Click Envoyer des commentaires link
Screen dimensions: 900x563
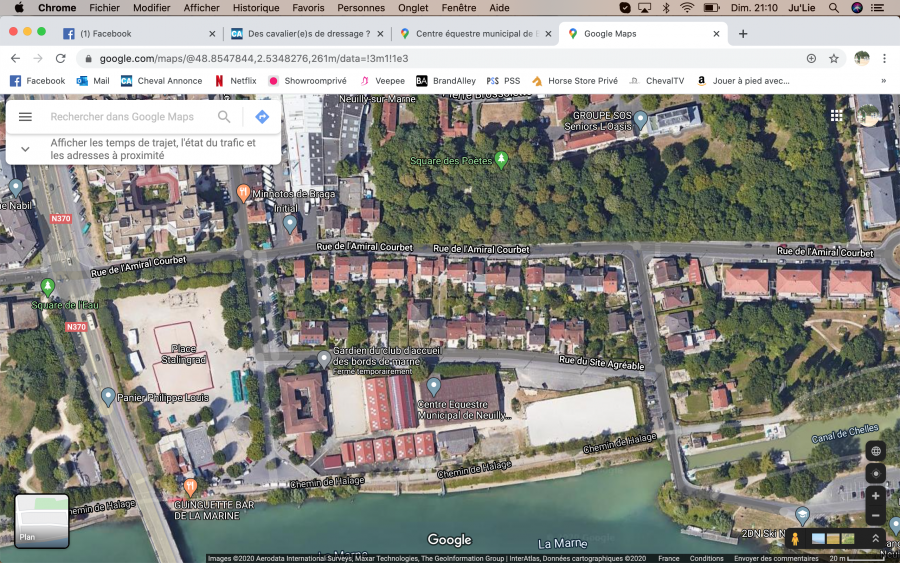click(776, 558)
